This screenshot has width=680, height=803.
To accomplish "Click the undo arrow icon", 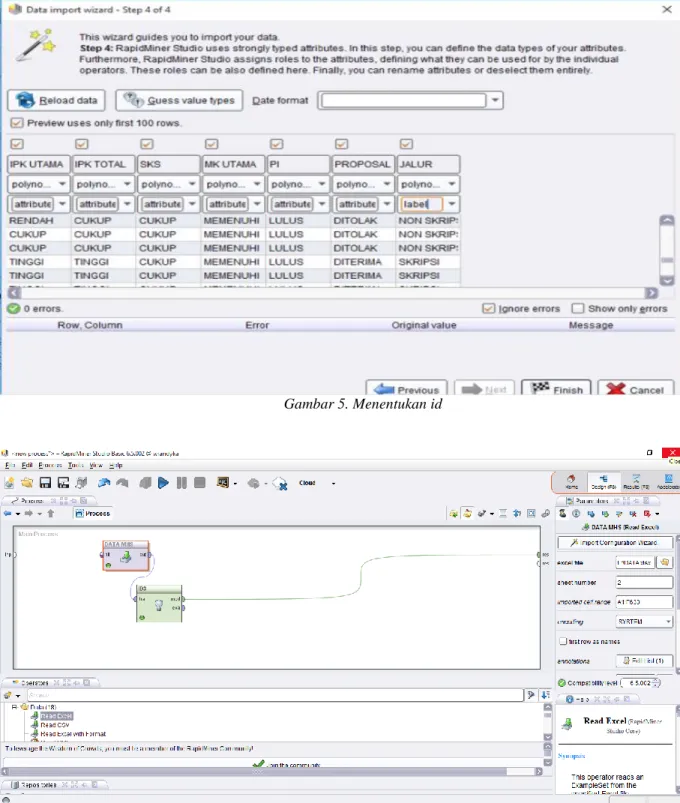I will tap(104, 483).
